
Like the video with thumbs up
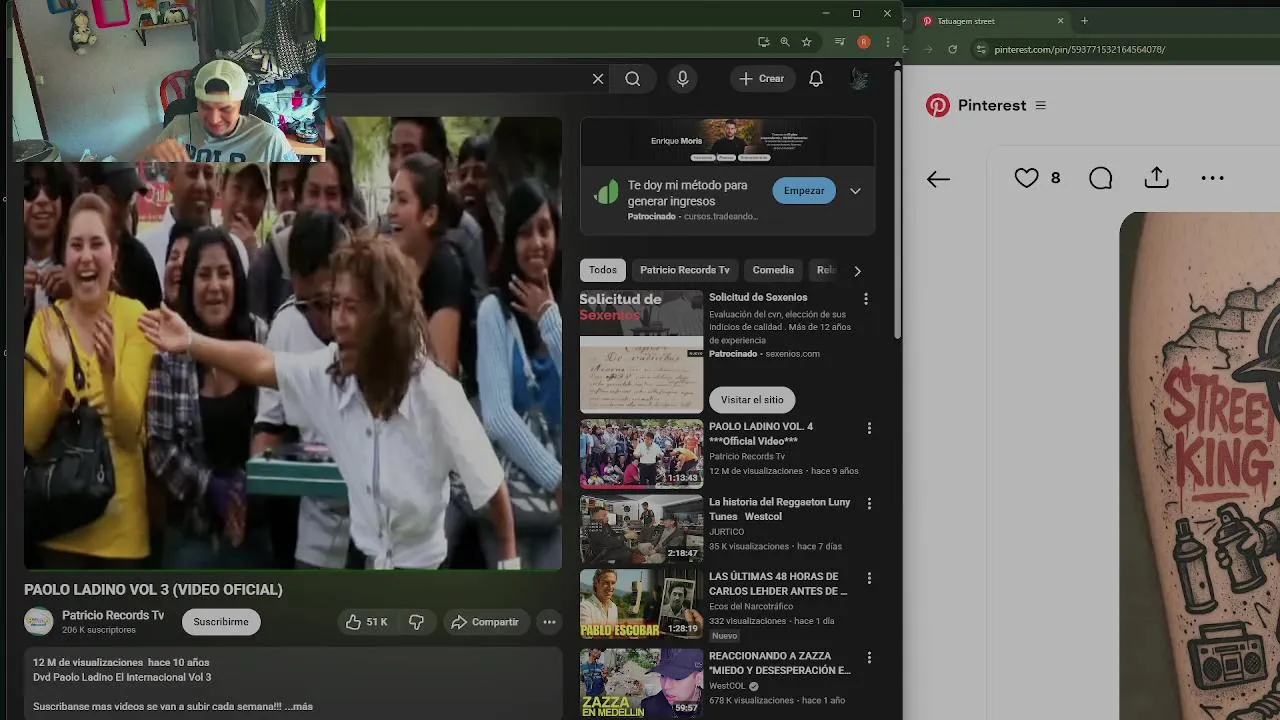(x=366, y=622)
